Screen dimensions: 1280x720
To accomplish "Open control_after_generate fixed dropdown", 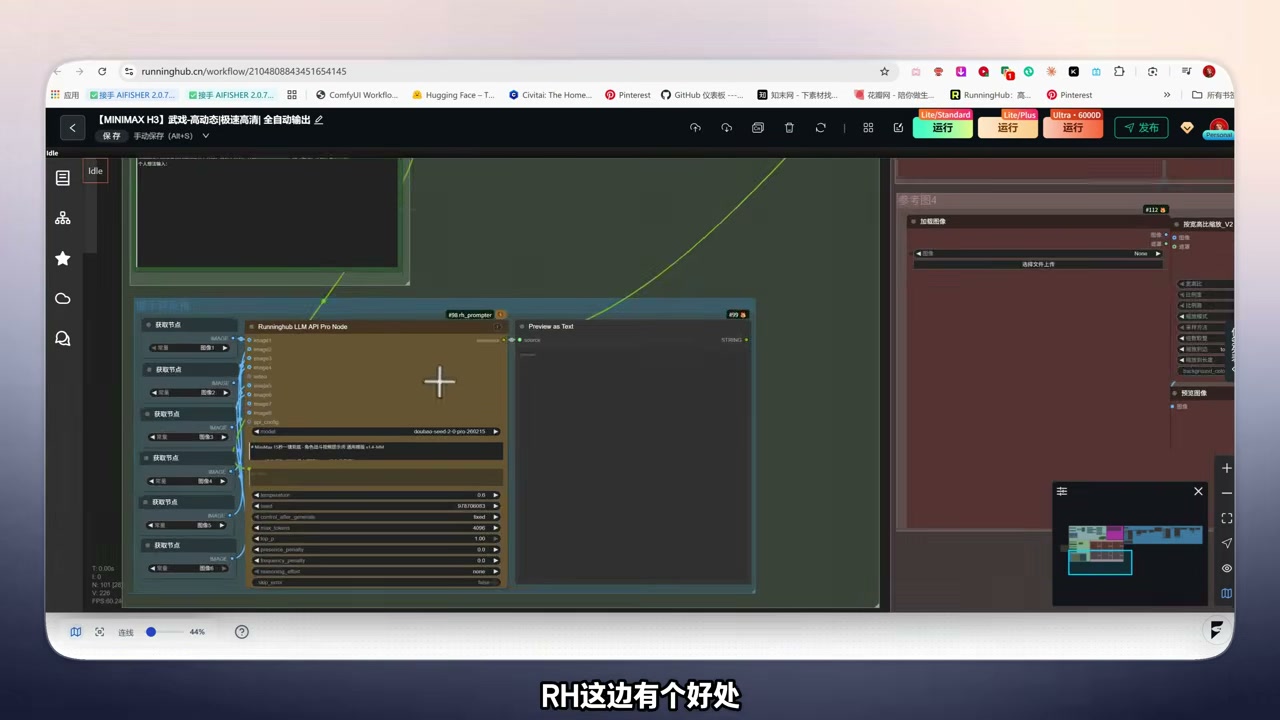I will coord(376,517).
